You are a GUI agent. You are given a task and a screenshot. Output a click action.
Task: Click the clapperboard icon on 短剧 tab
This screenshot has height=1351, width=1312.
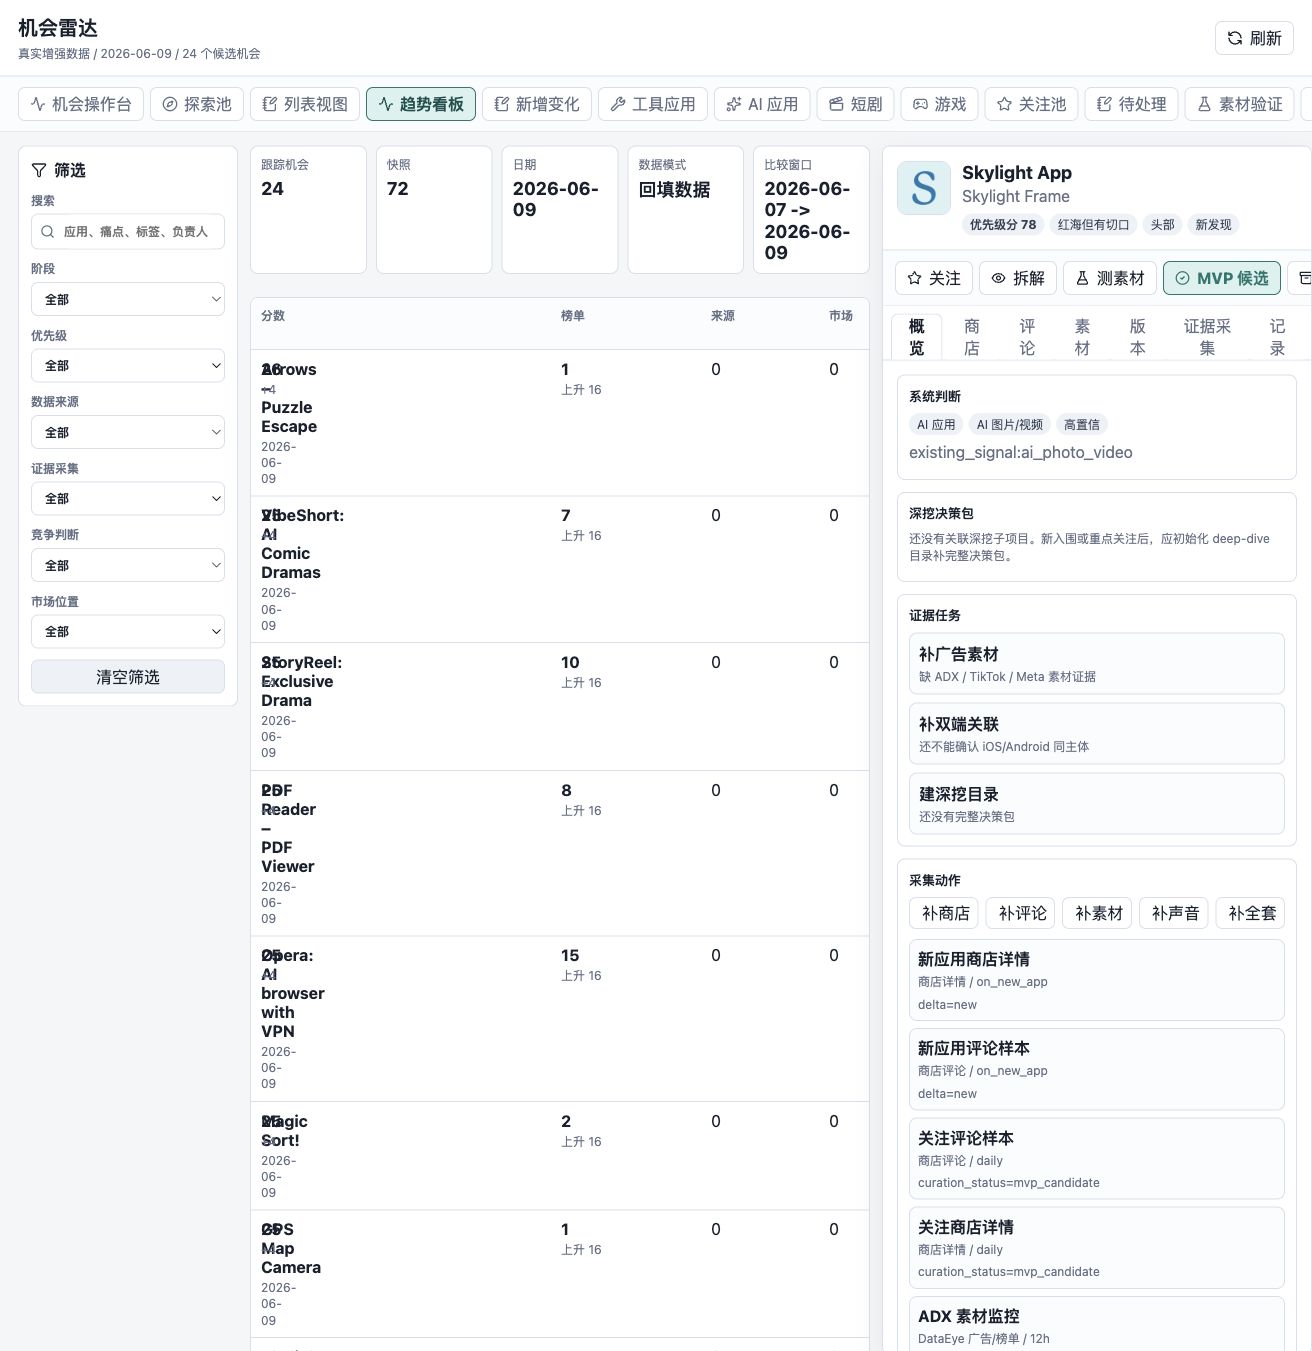coord(836,104)
